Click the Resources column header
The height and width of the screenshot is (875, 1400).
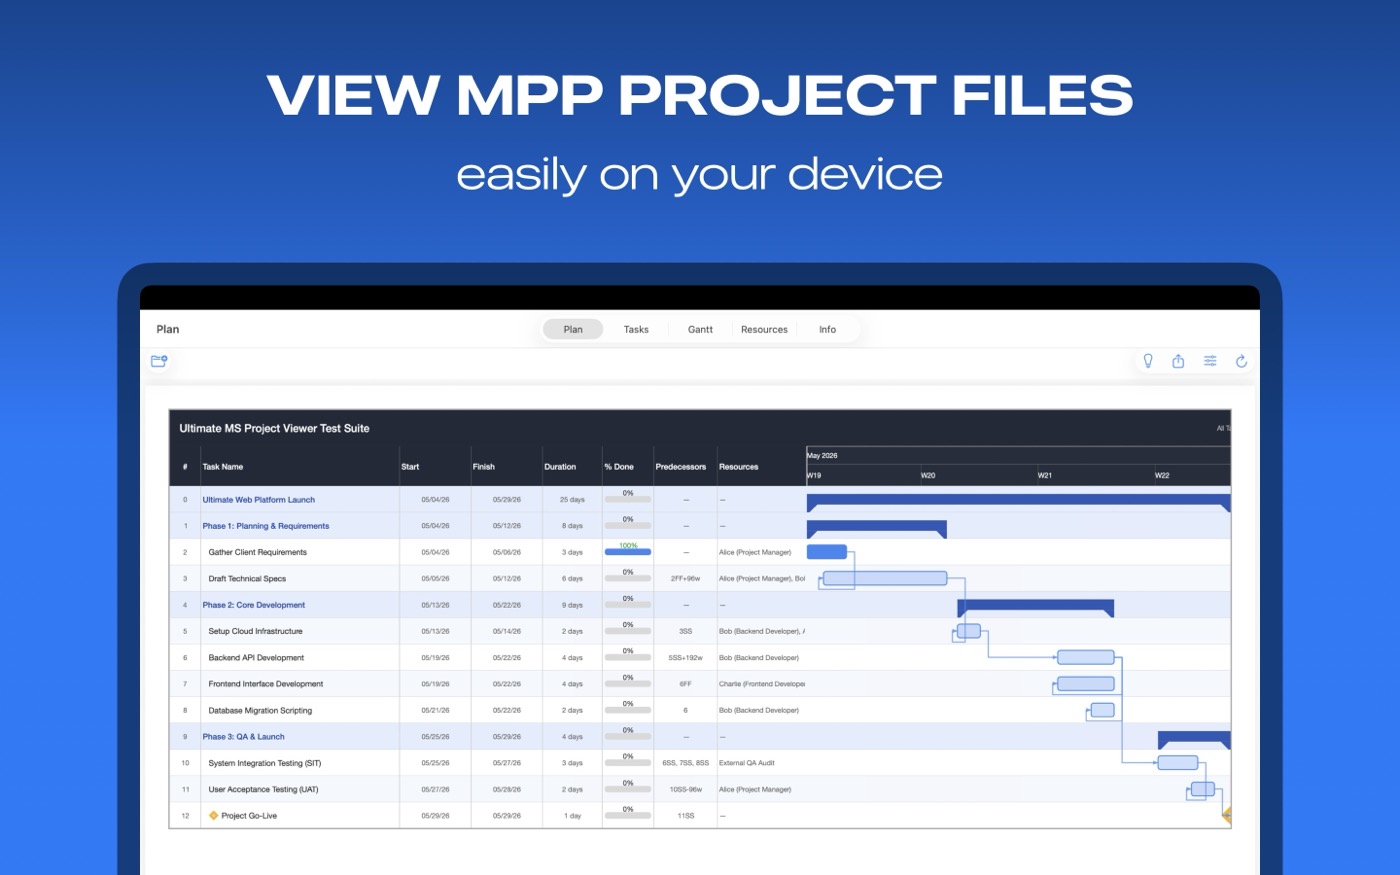pyautogui.click(x=739, y=467)
